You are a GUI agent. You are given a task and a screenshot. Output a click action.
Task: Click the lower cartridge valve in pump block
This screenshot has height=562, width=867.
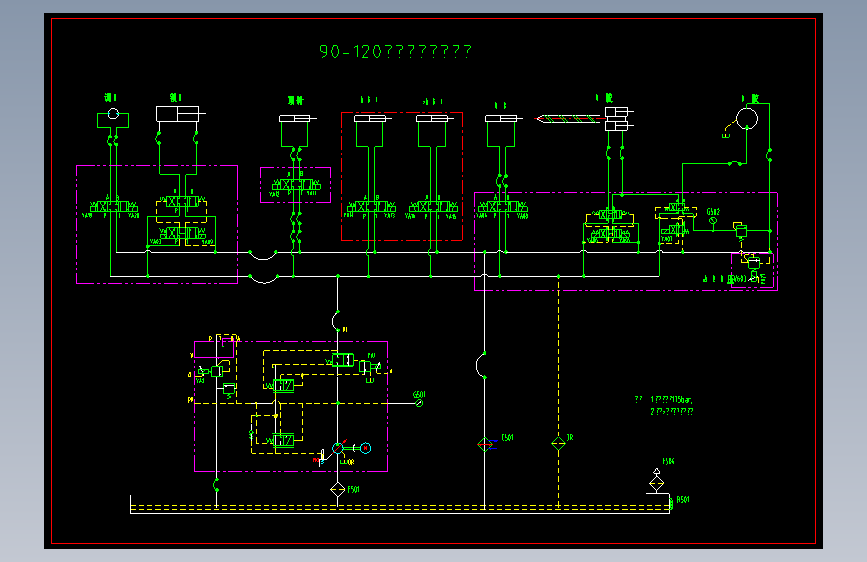pos(283,440)
